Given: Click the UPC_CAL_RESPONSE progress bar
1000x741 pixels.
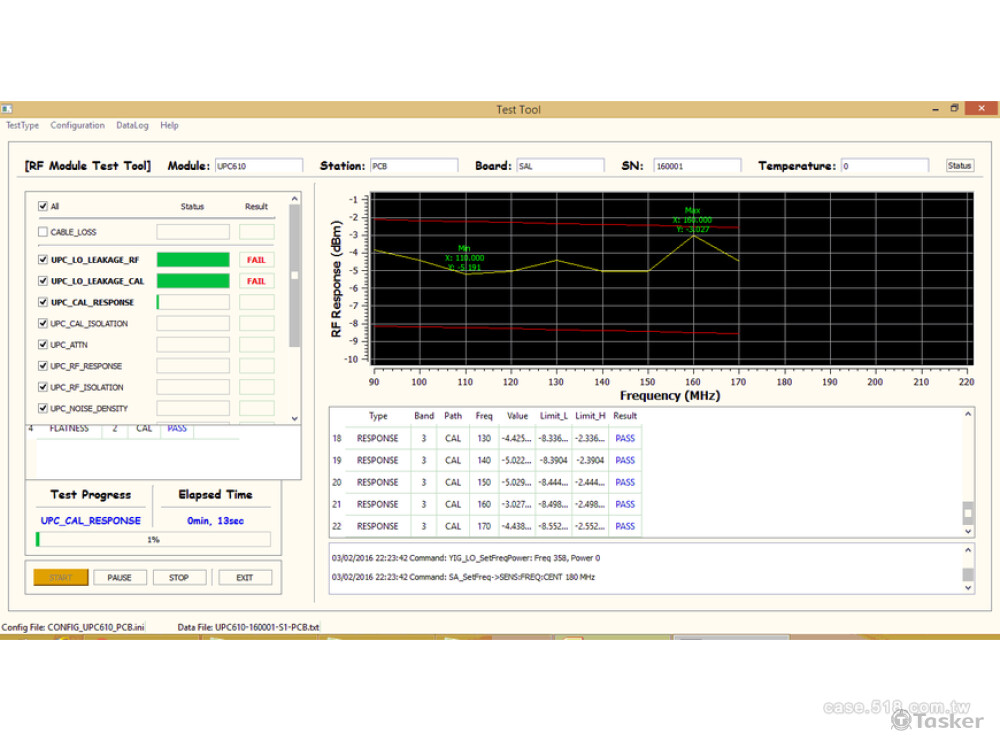Looking at the screenshot, I should pos(194,302).
